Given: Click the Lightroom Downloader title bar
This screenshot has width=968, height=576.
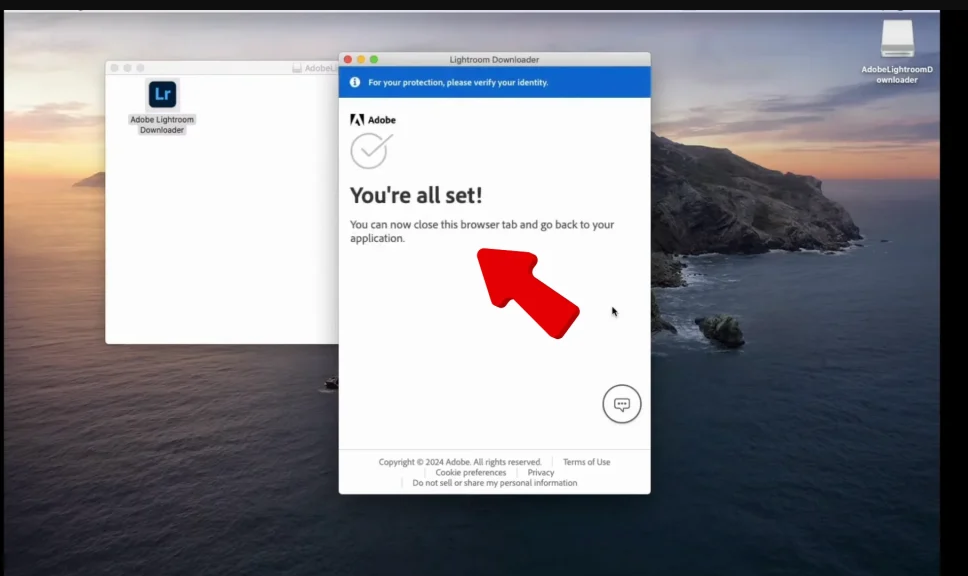Looking at the screenshot, I should point(494,59).
